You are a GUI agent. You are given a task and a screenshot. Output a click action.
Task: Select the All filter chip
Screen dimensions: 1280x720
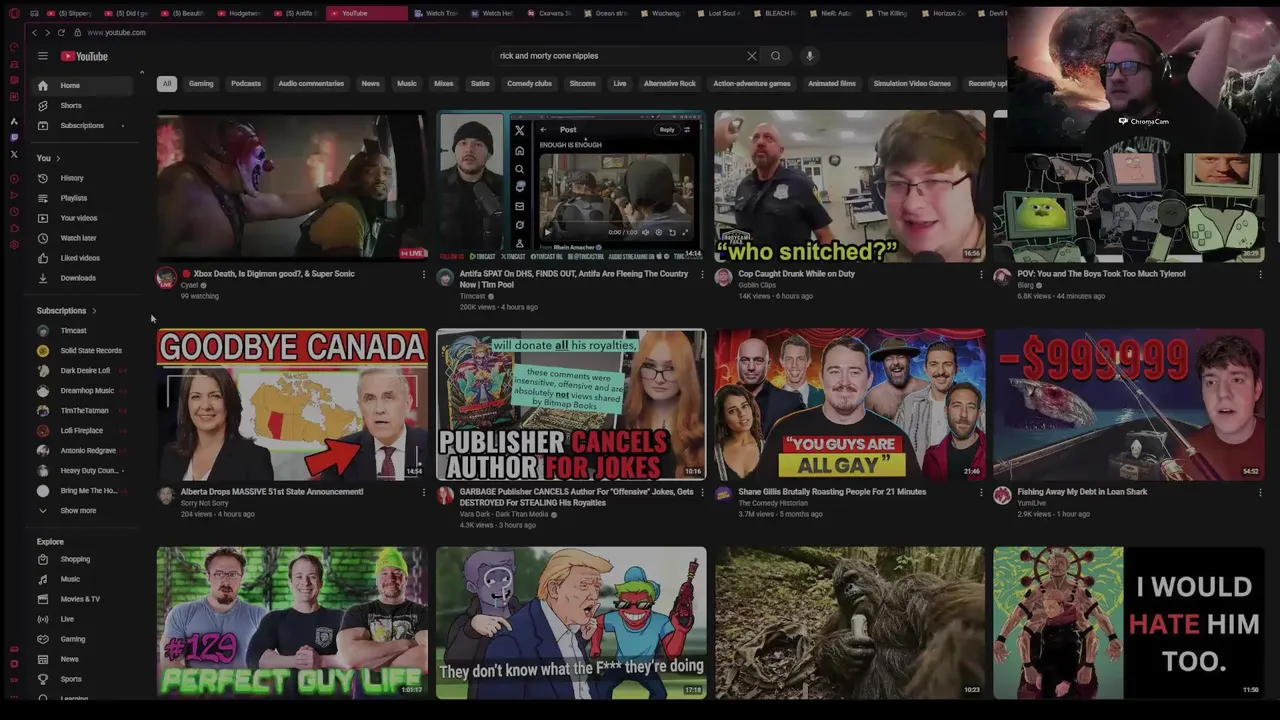[x=167, y=84]
